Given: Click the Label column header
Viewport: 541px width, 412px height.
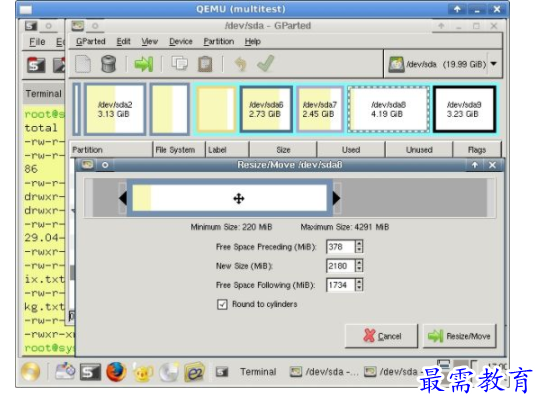Looking at the screenshot, I should 227,150.
